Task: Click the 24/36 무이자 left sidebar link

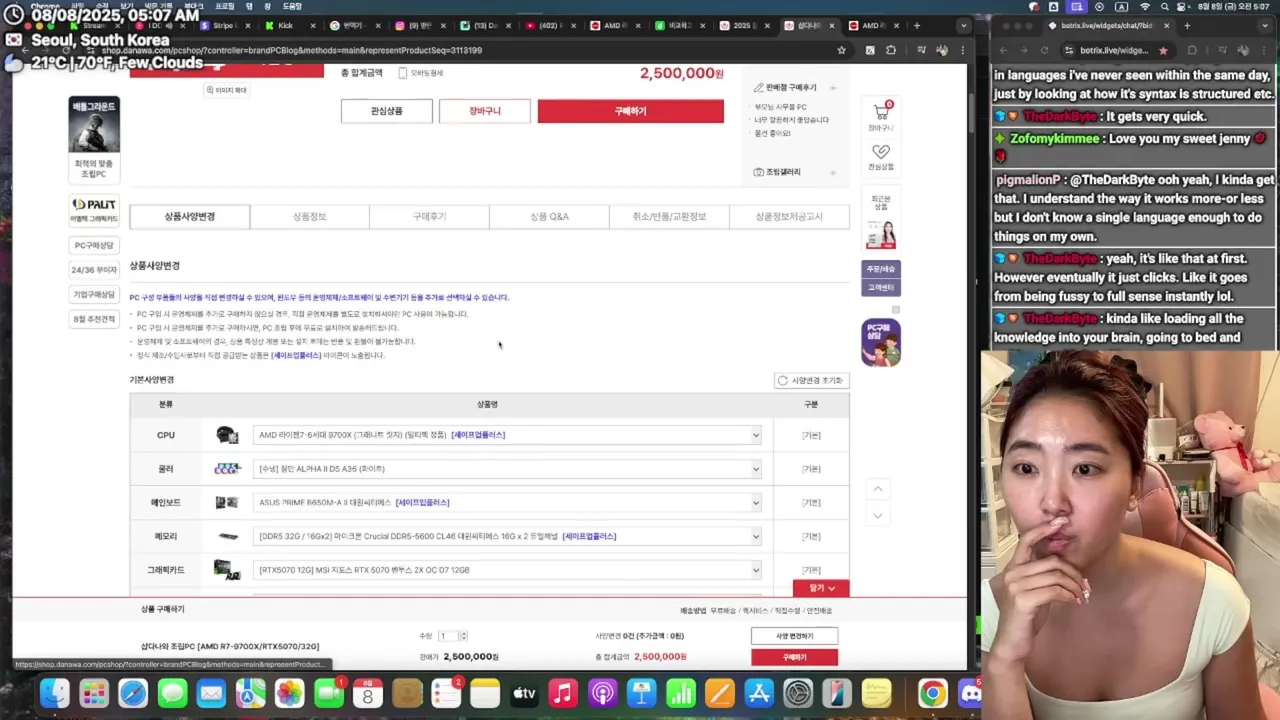Action: 94,270
